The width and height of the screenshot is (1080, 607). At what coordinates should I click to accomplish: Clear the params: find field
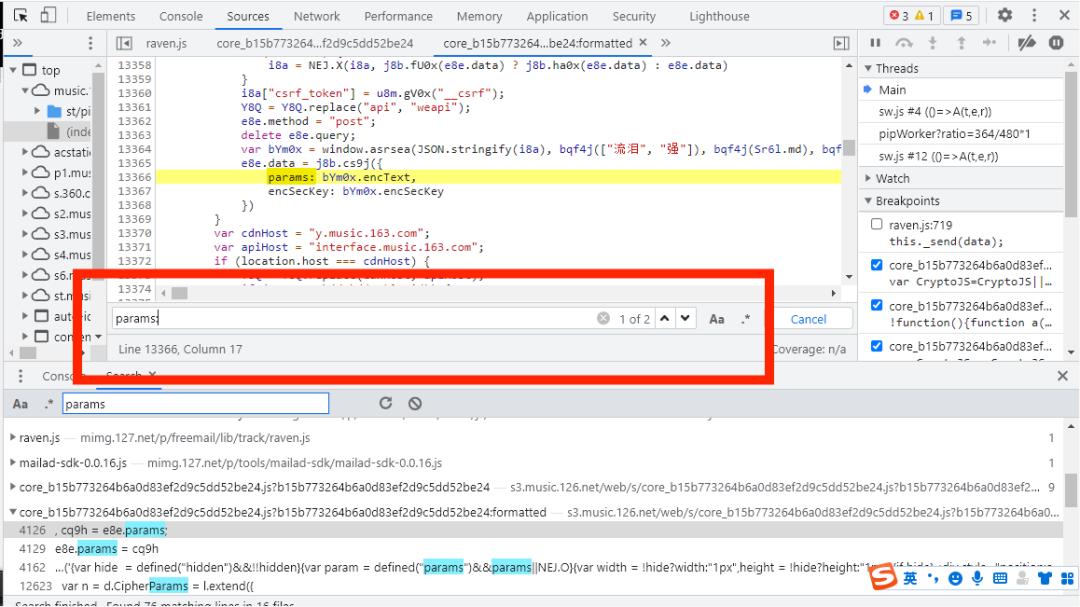(x=603, y=319)
